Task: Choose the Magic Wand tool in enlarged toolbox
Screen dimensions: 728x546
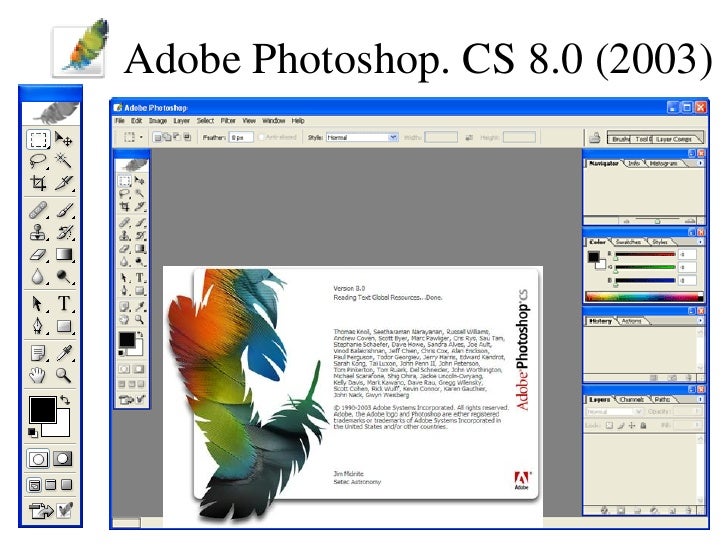Action: pyautogui.click(x=64, y=161)
